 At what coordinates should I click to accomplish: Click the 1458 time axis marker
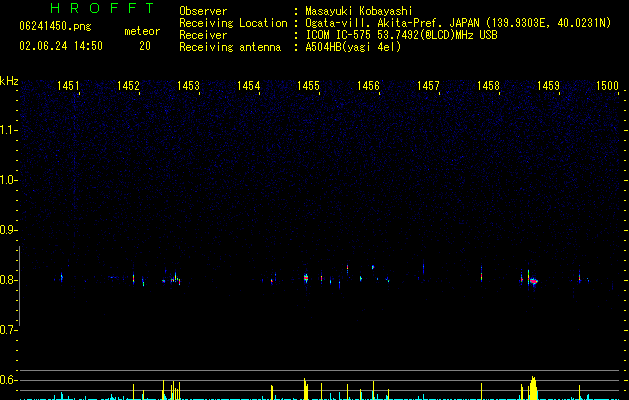pos(488,86)
